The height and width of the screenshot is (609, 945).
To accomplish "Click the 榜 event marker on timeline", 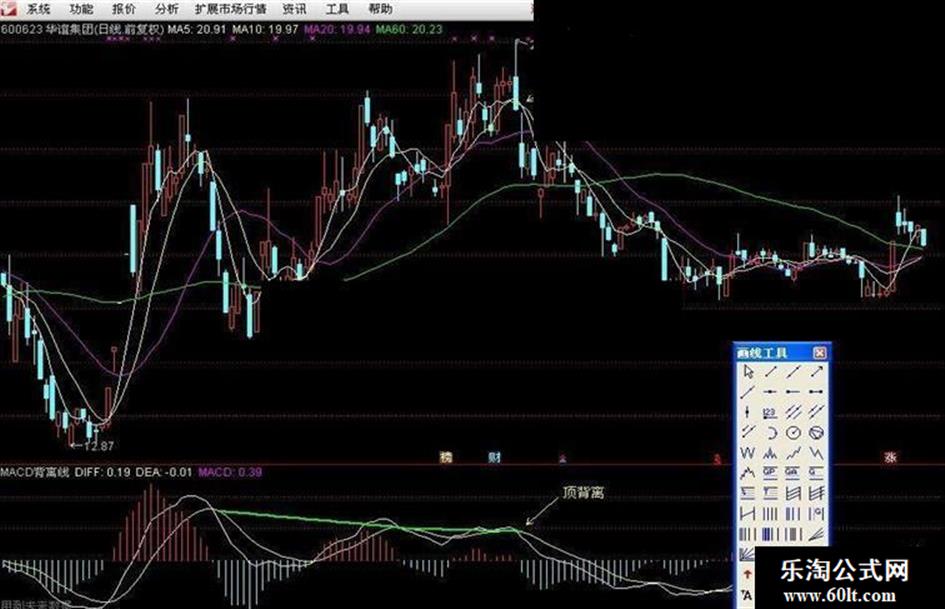I will pyautogui.click(x=446, y=458).
